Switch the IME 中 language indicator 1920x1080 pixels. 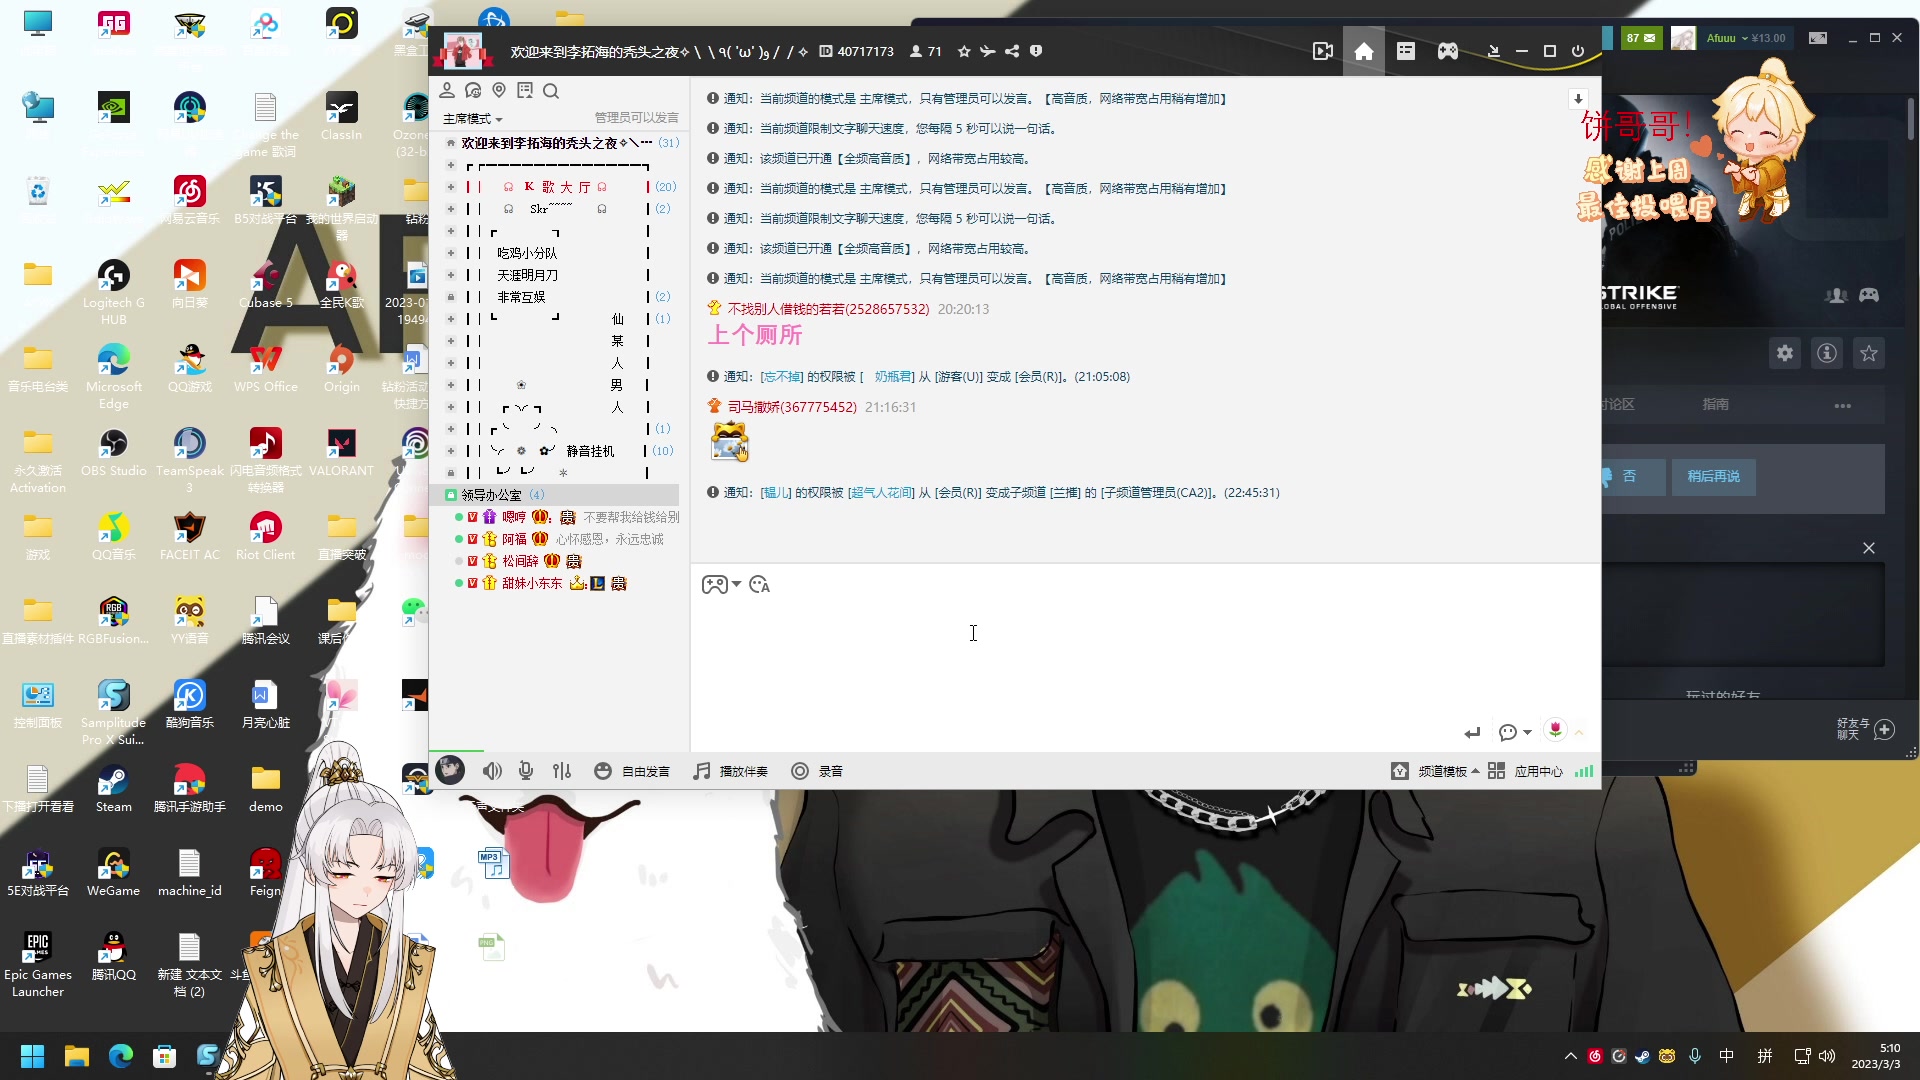(x=1727, y=1056)
